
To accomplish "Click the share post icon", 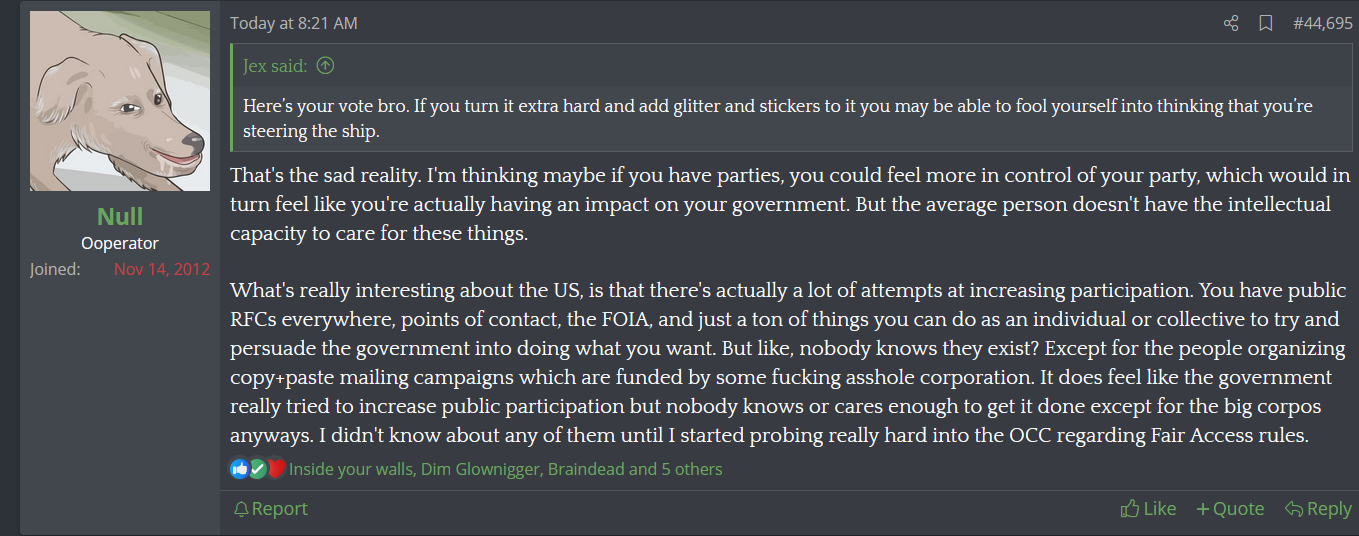I will coord(1231,23).
